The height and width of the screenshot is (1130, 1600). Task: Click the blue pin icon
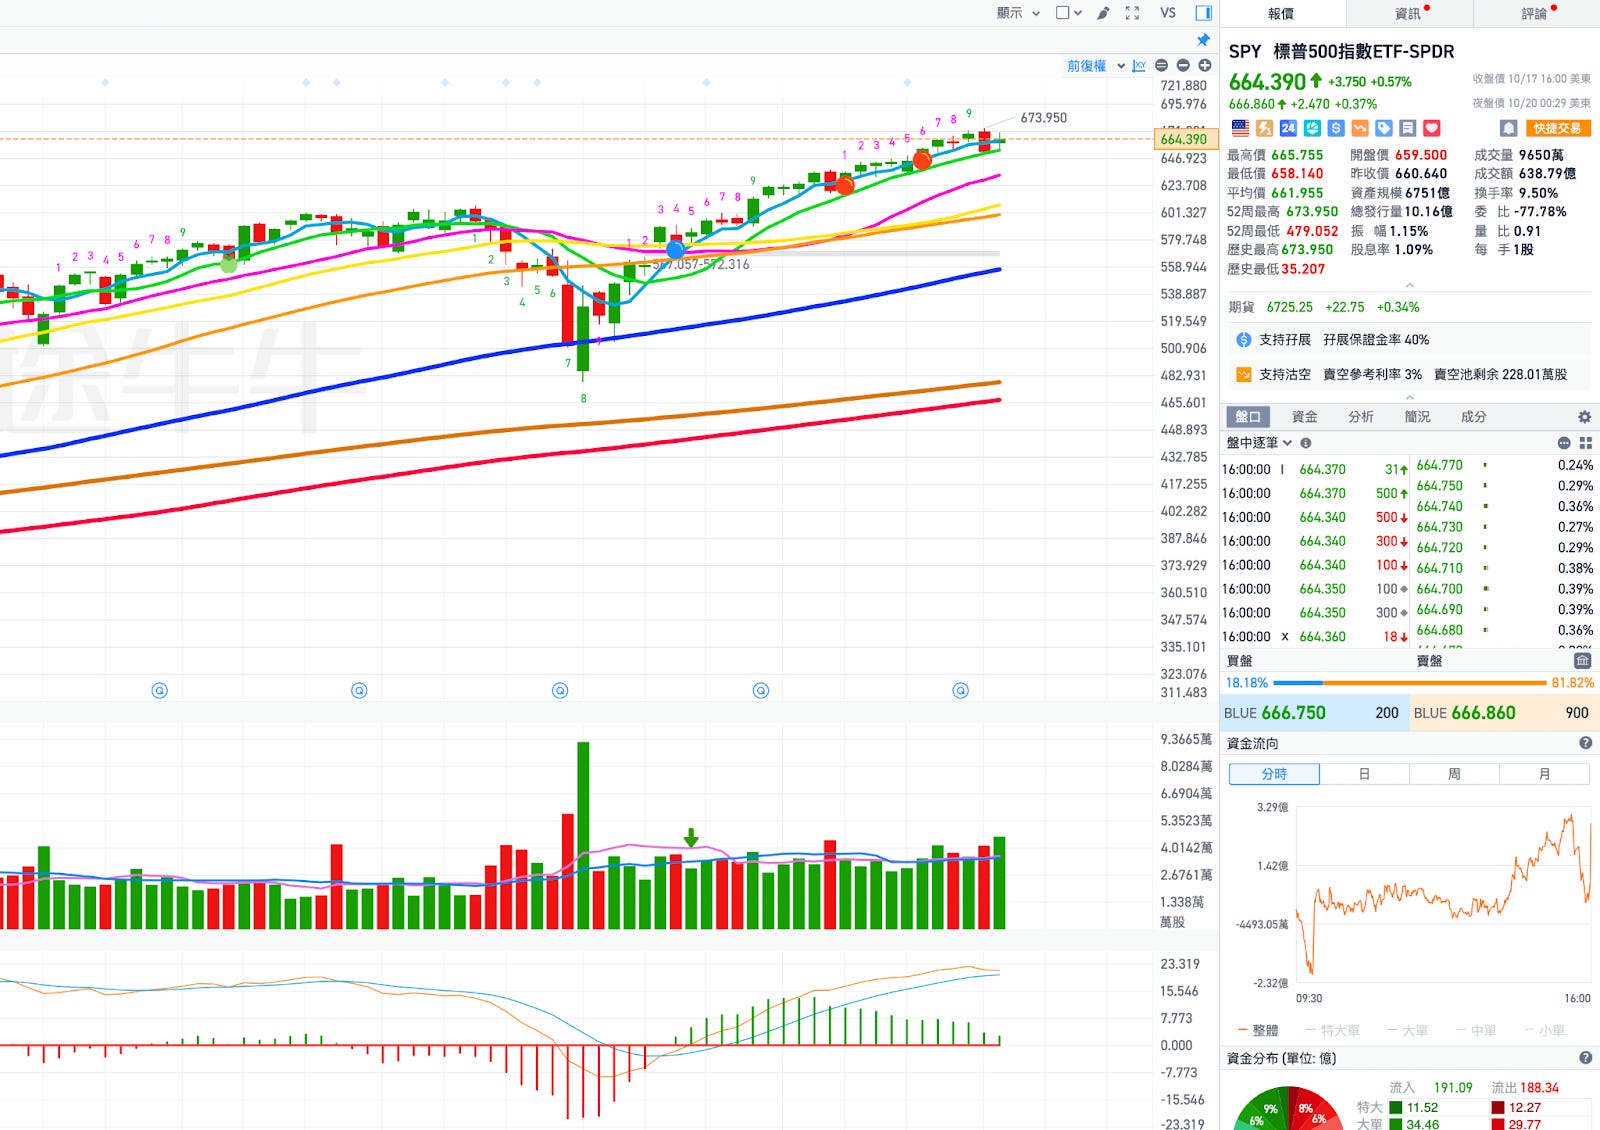(x=1203, y=40)
